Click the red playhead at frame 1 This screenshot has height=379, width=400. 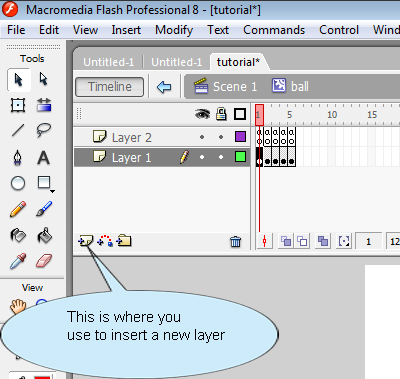[x=259, y=115]
